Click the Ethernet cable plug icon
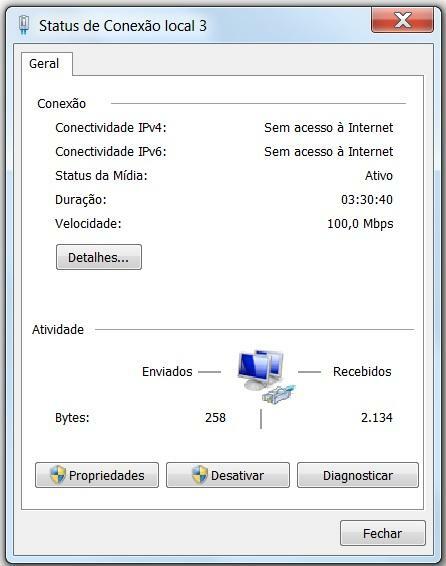 pos(279,393)
